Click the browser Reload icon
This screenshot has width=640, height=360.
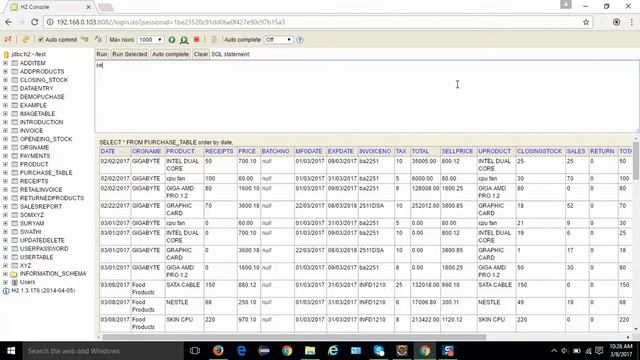pyautogui.click(x=35, y=22)
